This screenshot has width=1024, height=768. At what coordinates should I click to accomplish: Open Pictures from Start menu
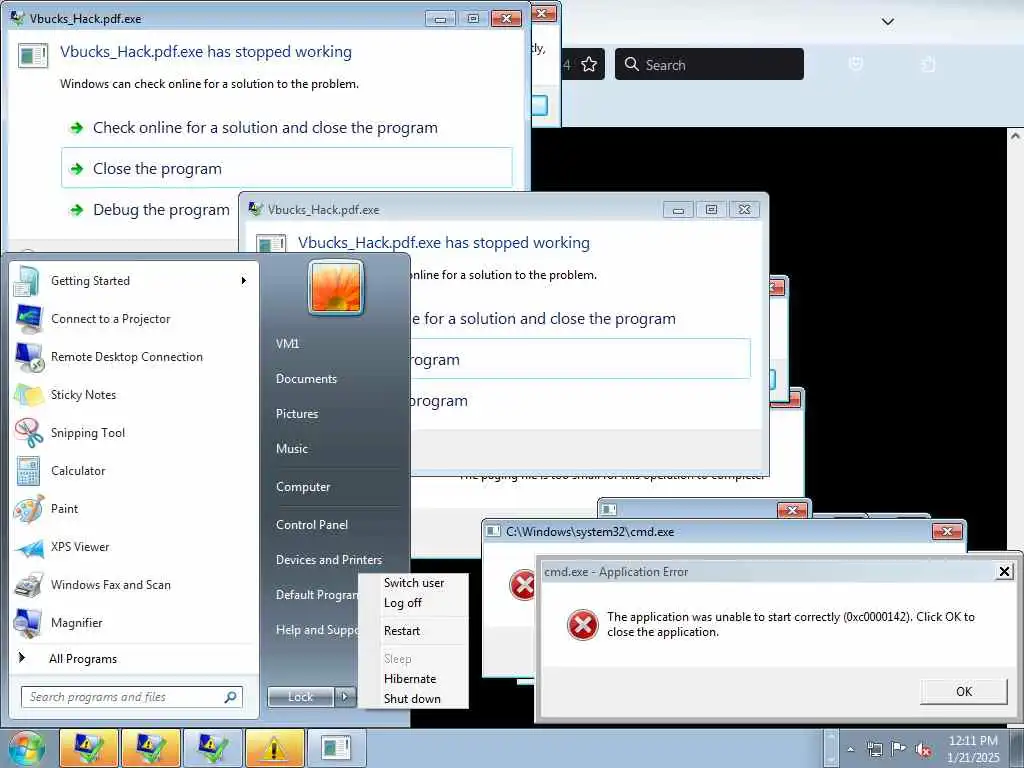tap(297, 413)
